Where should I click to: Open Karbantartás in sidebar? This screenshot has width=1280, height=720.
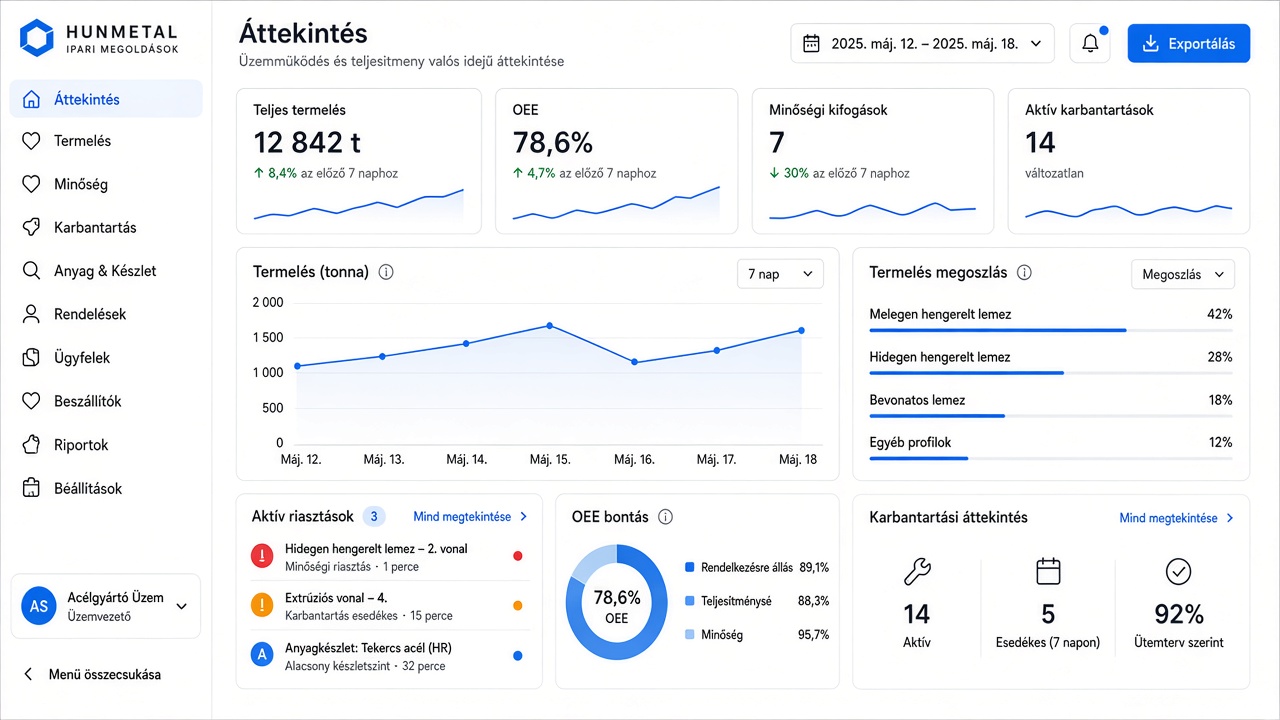click(x=106, y=228)
